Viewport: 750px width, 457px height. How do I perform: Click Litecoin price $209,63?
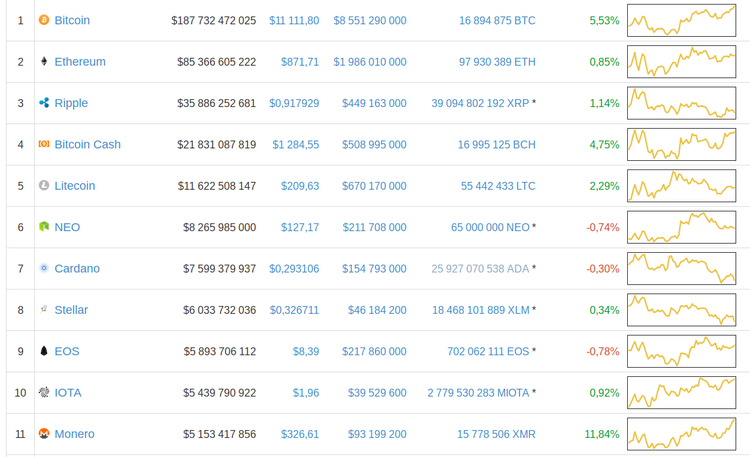point(300,186)
